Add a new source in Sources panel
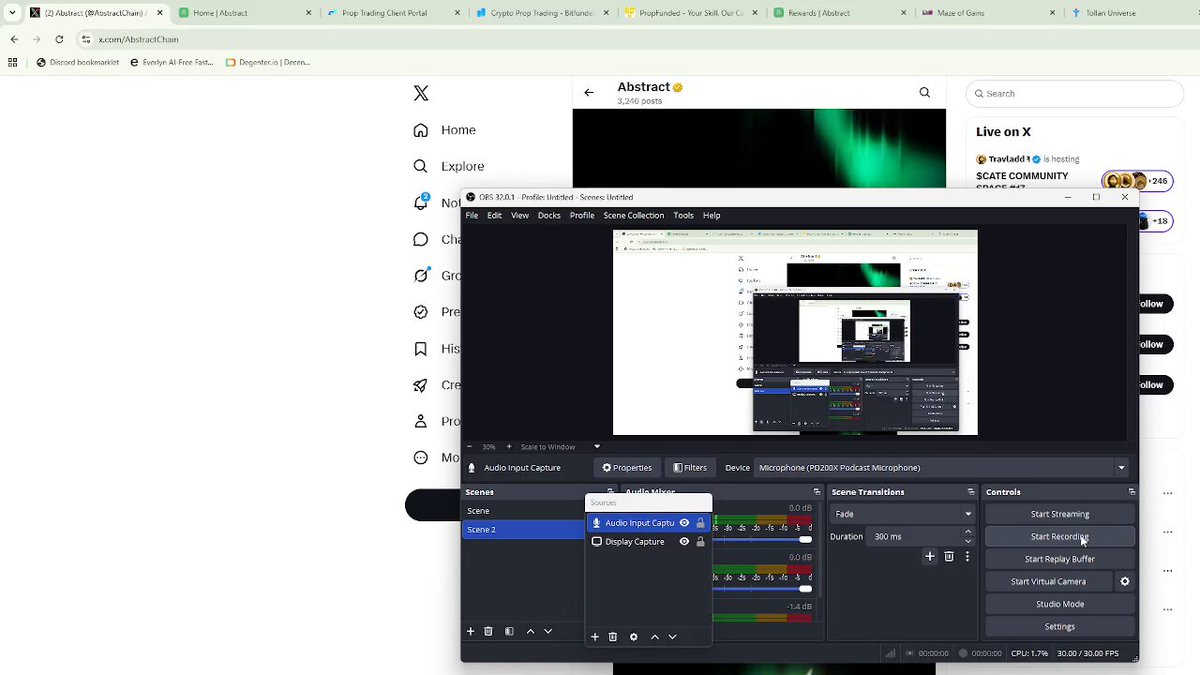1200x675 pixels. coord(595,637)
